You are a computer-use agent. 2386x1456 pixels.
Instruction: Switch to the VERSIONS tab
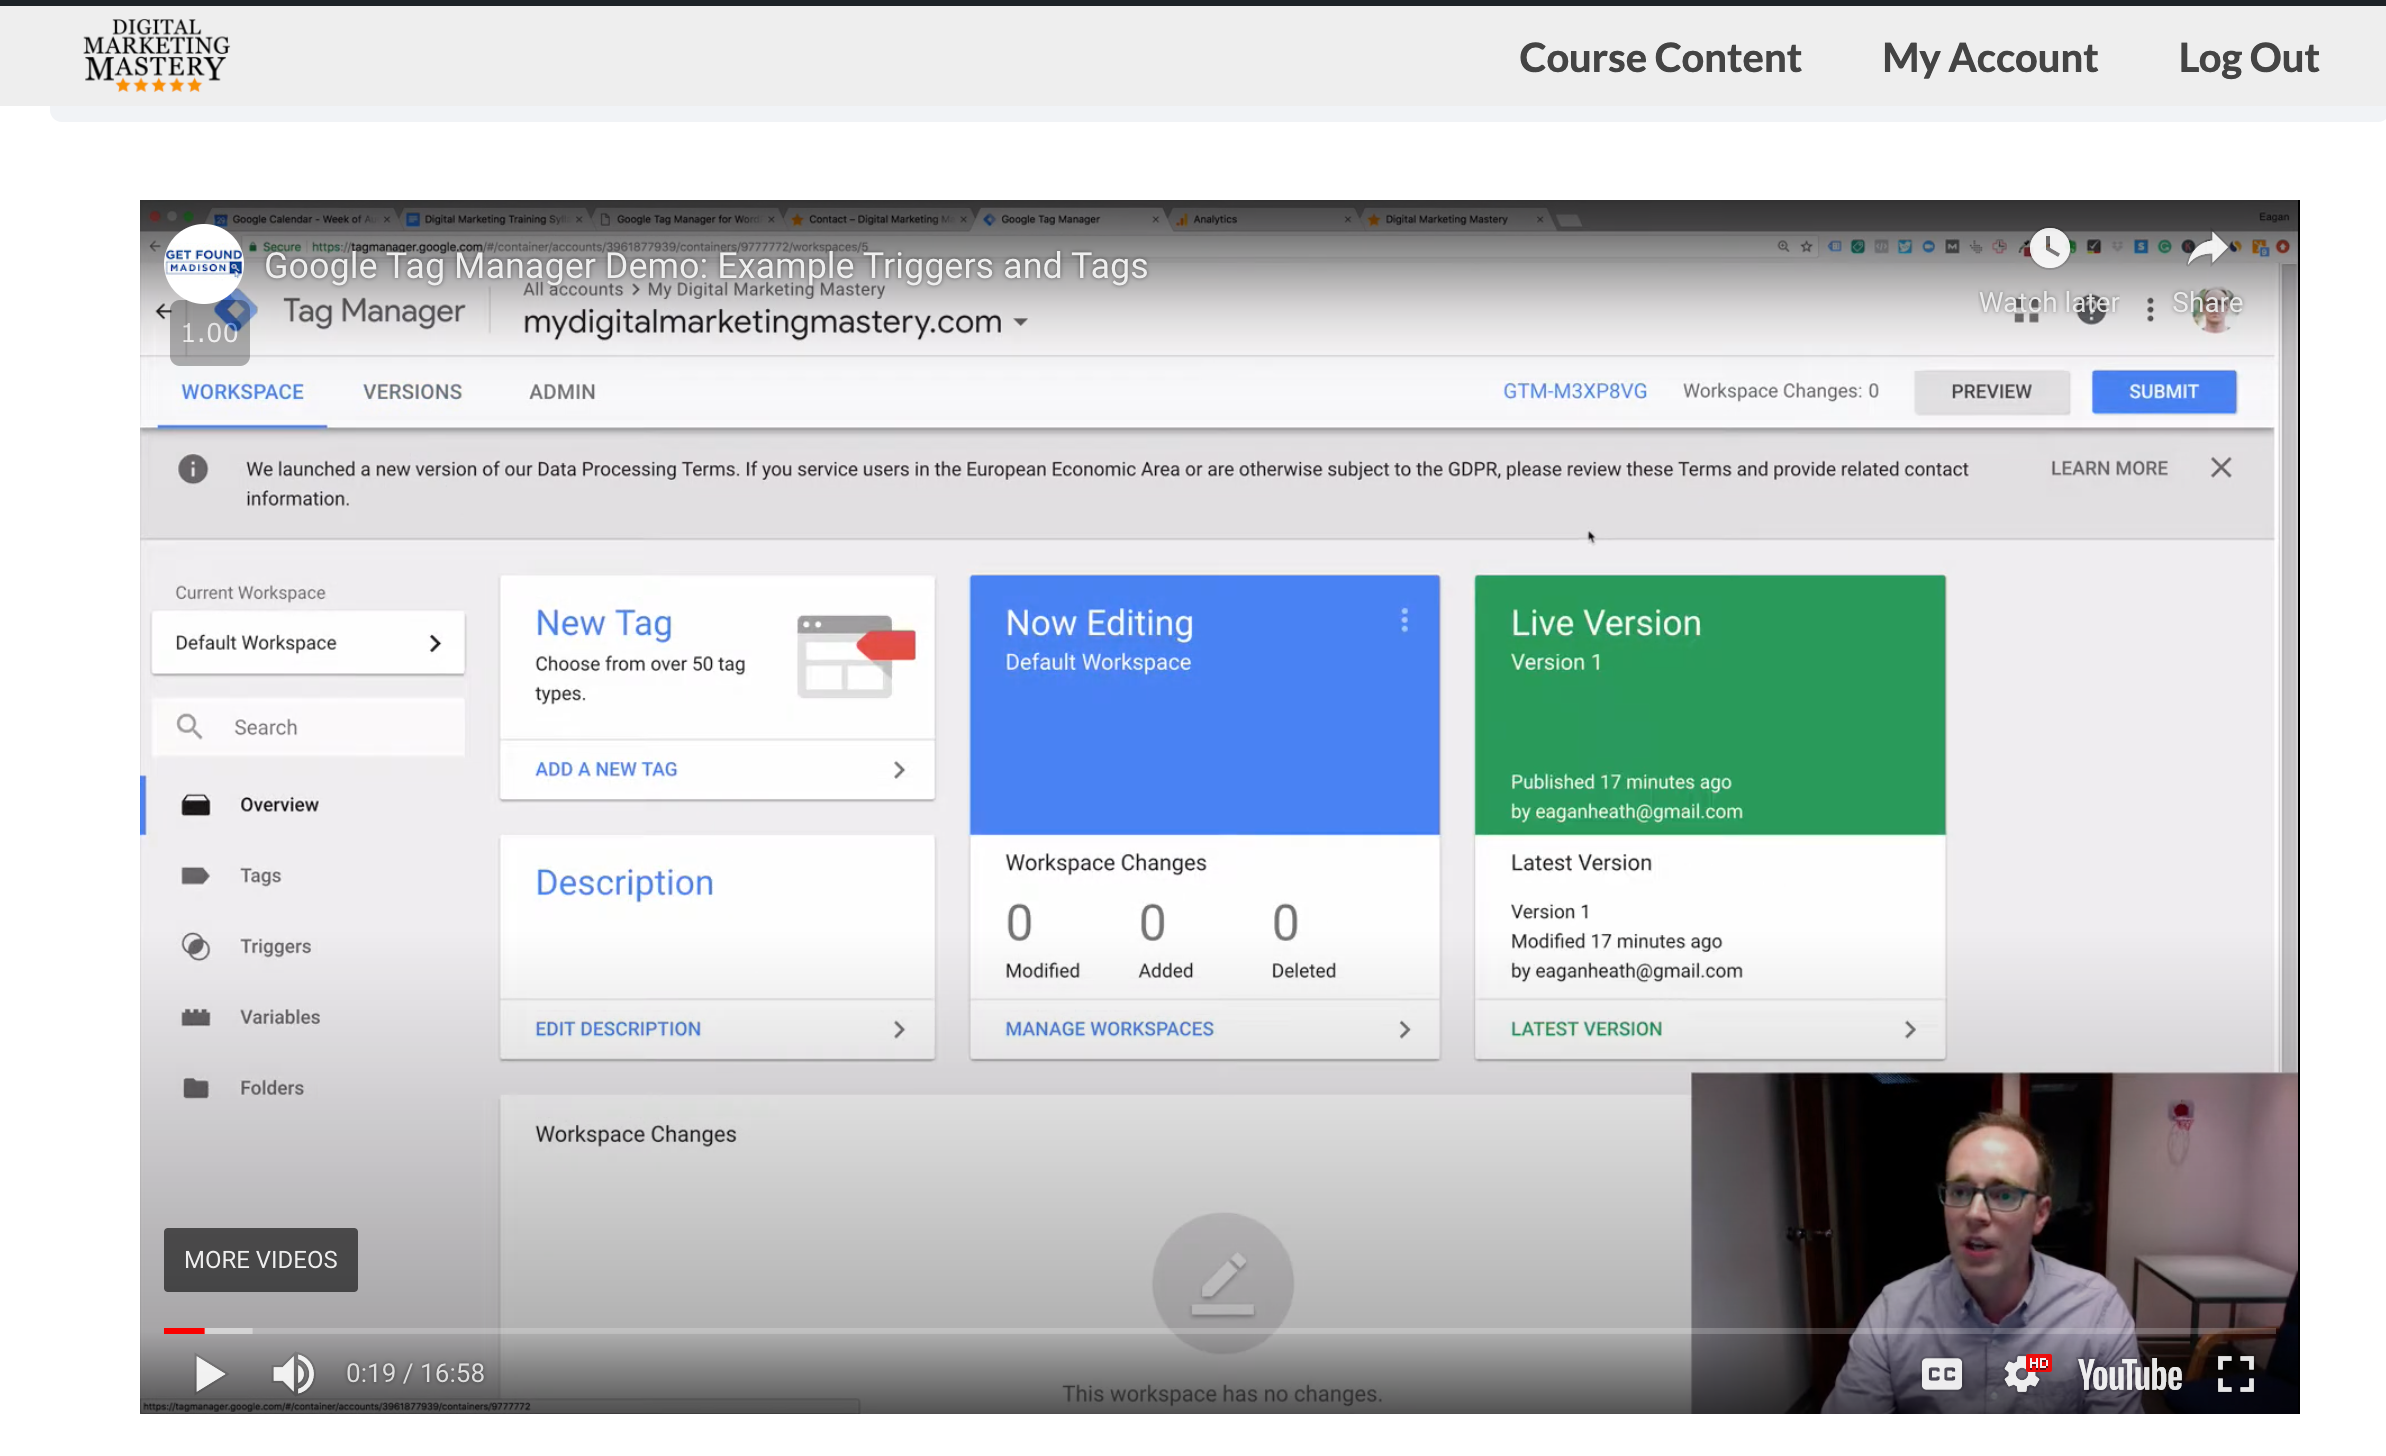point(412,392)
